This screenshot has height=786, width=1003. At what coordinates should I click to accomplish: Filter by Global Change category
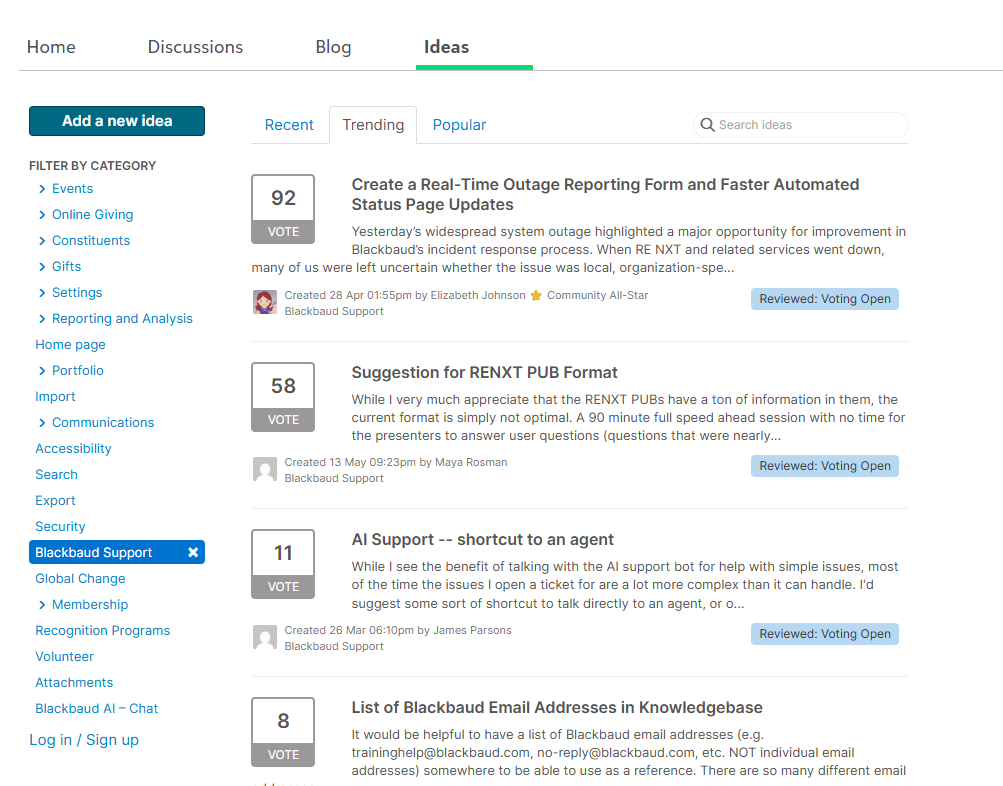click(x=80, y=579)
